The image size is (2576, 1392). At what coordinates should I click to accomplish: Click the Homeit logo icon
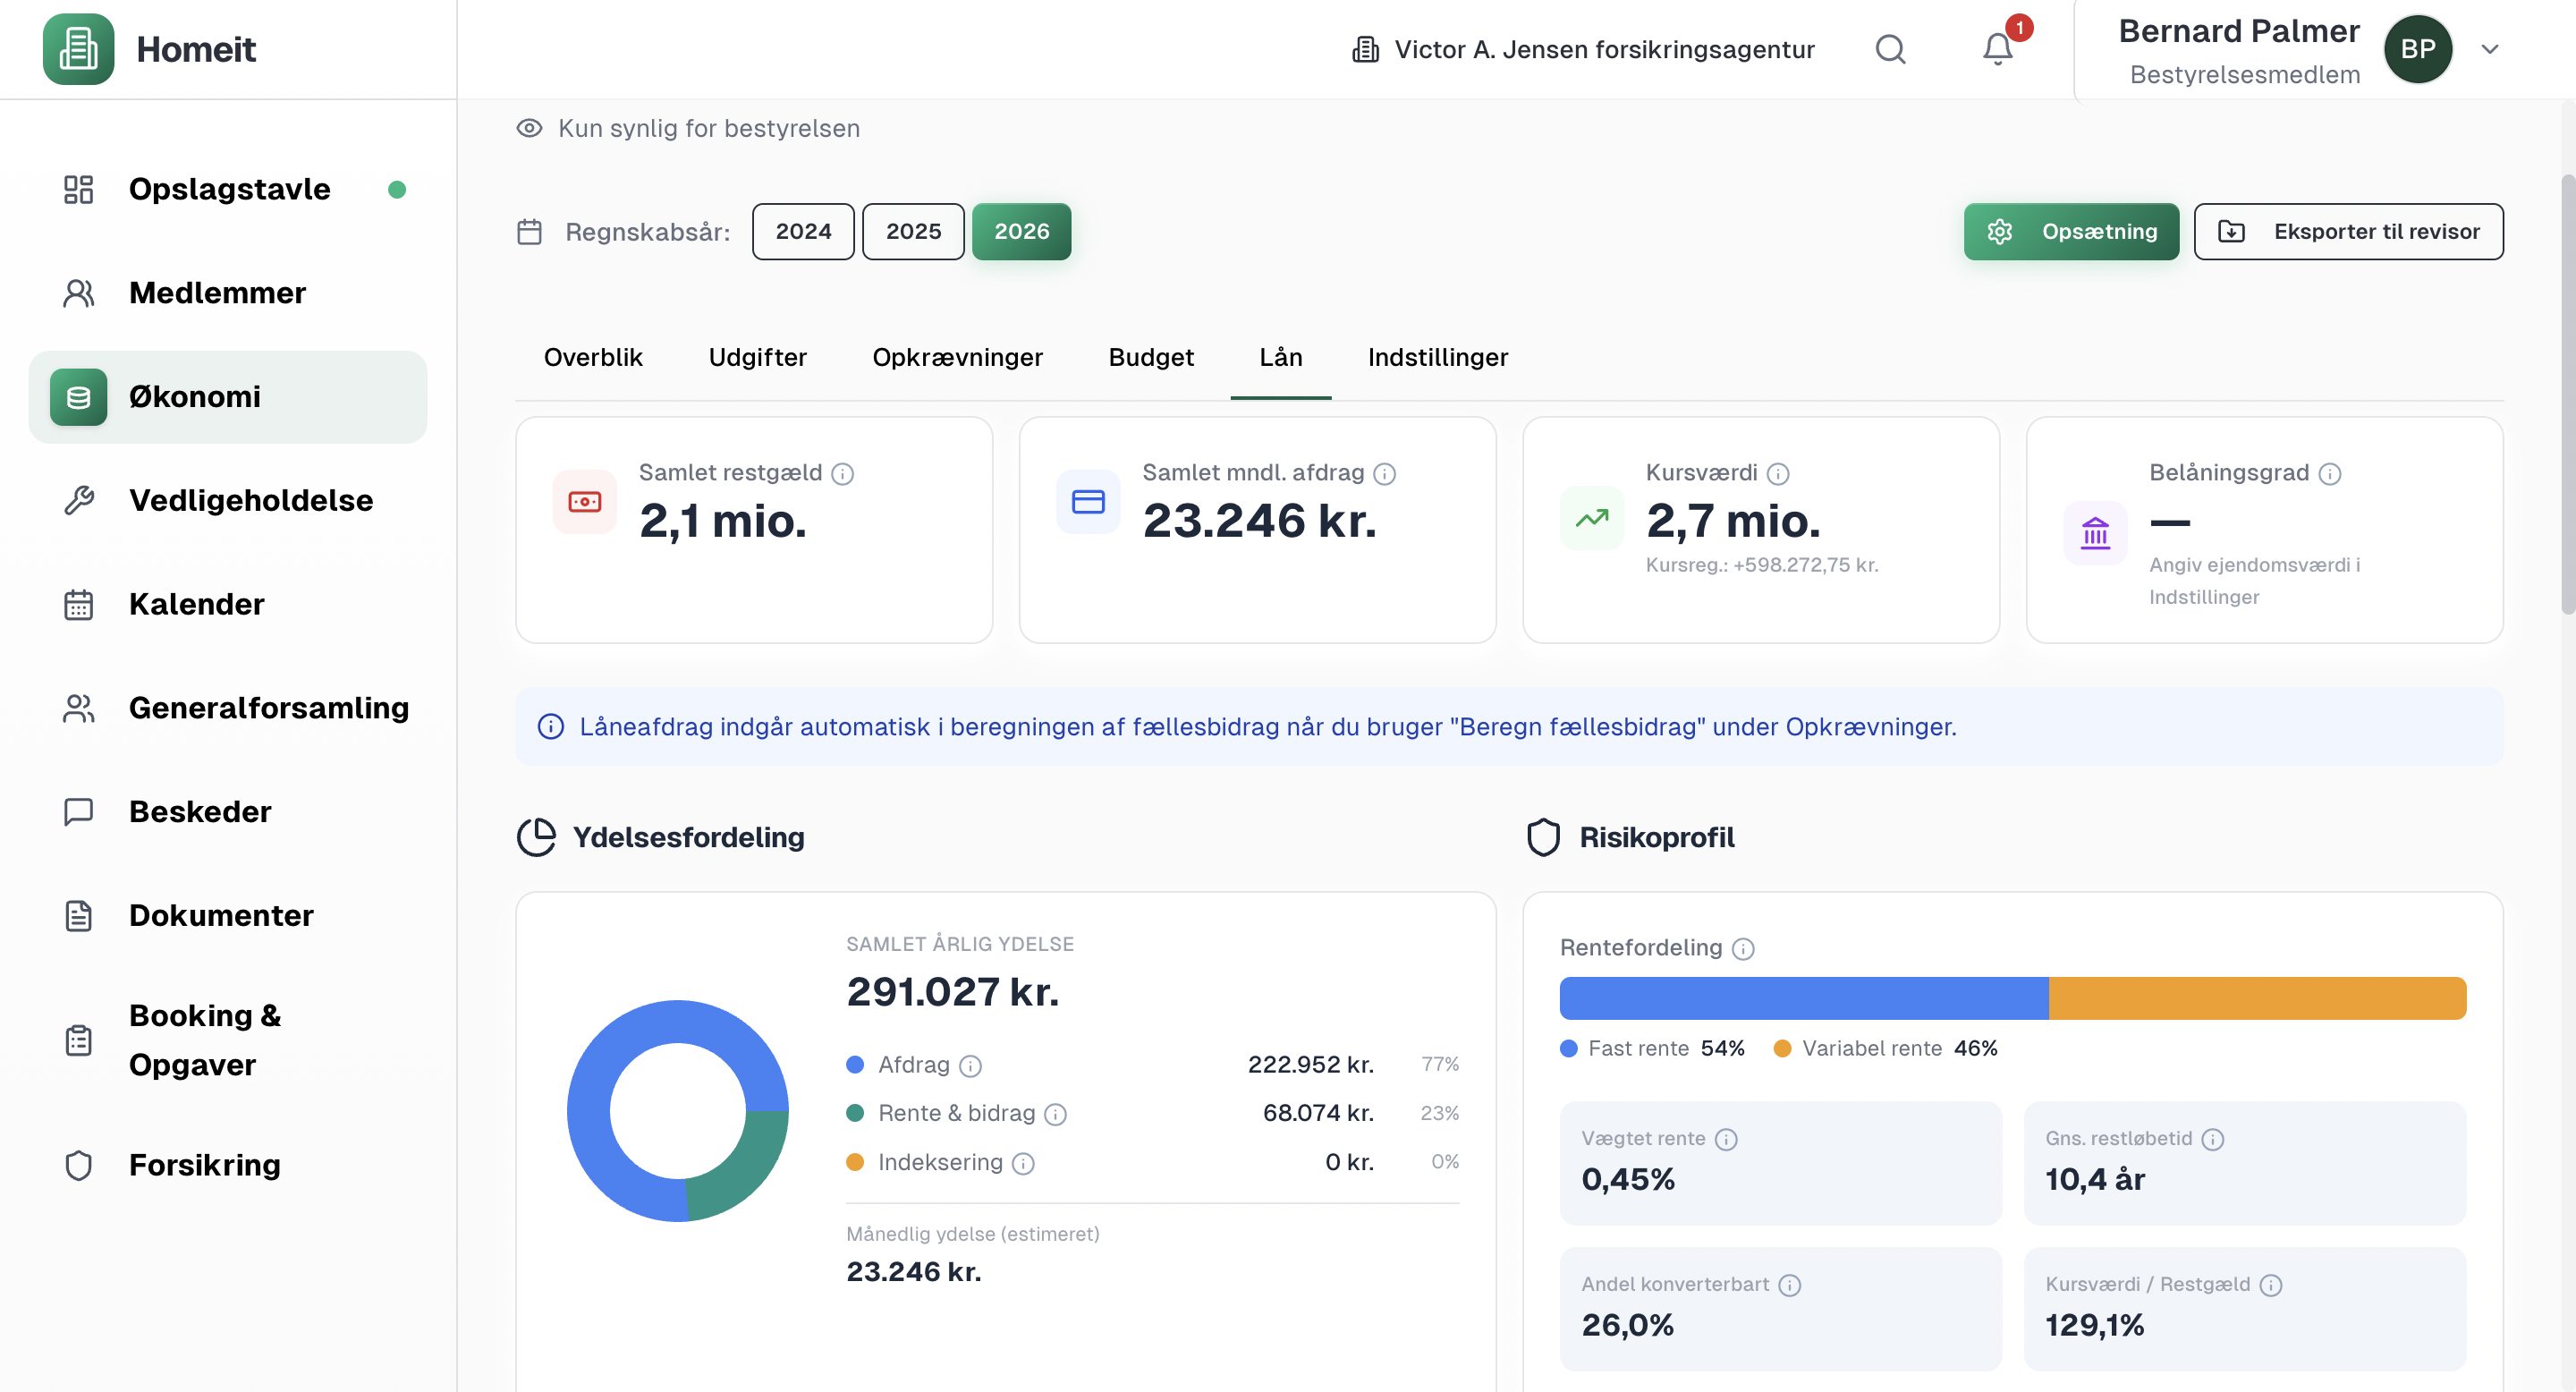78,49
